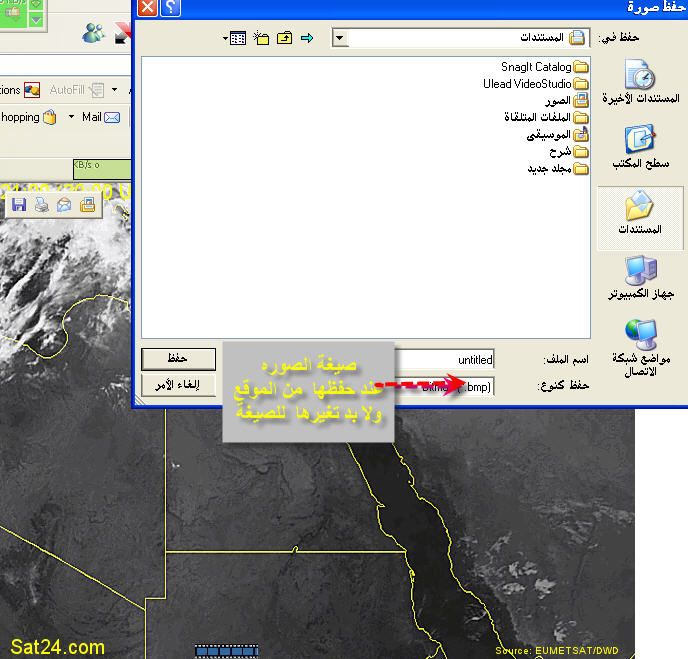
Task: Click the Shopping button in browser toolbar
Action: pyautogui.click(x=29, y=117)
